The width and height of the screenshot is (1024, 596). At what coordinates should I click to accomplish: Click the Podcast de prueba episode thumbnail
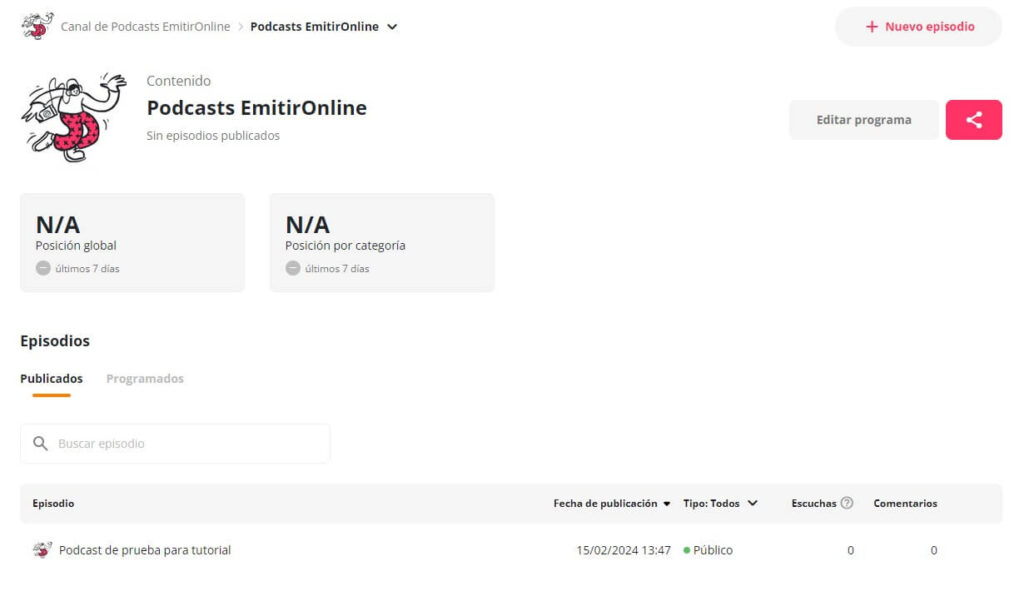click(42, 550)
